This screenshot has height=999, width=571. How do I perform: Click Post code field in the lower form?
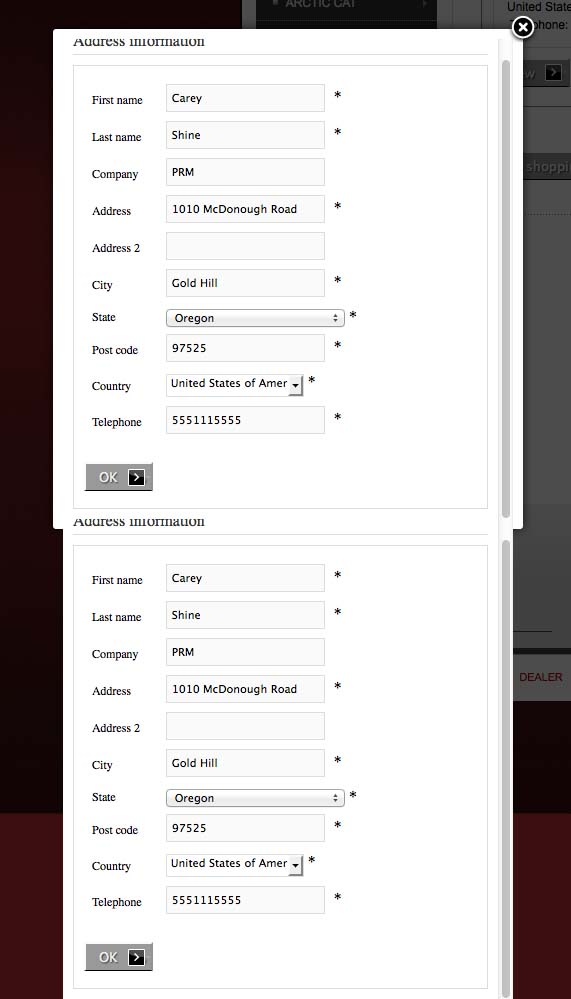point(245,828)
